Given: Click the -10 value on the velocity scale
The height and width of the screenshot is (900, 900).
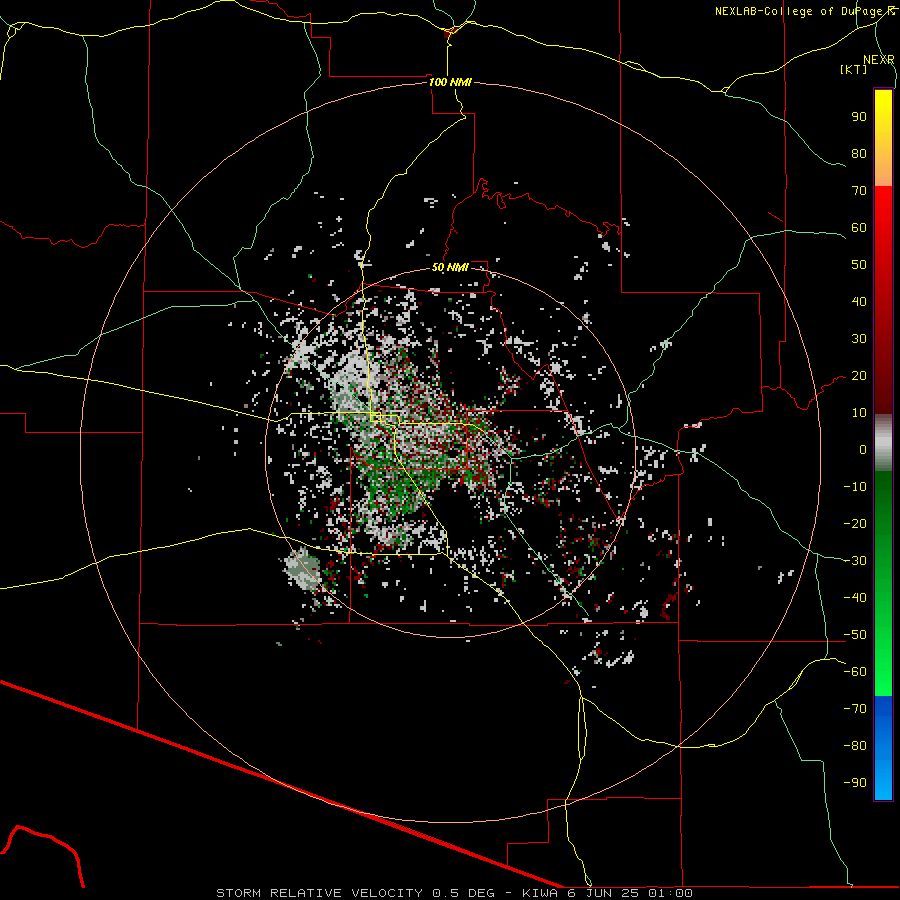Looking at the screenshot, I should click(x=855, y=487).
